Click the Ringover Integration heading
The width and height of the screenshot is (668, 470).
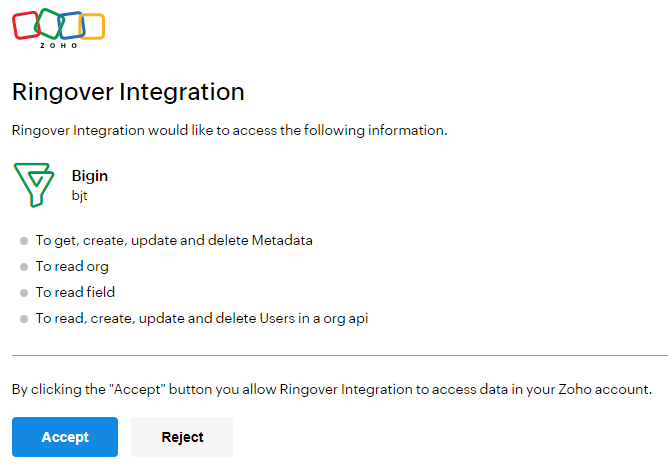click(128, 92)
